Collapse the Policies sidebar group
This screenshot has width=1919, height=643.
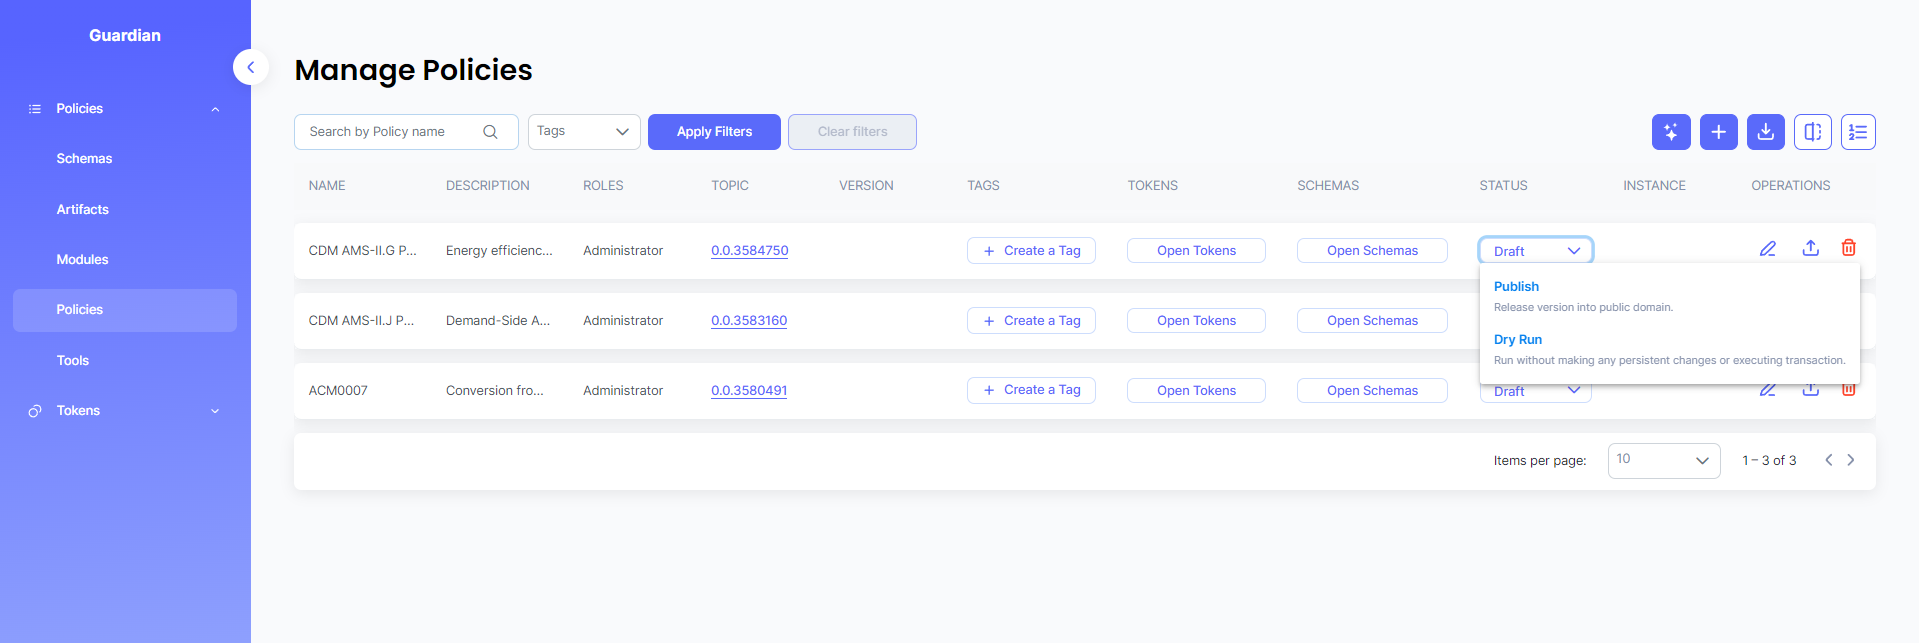pos(215,109)
